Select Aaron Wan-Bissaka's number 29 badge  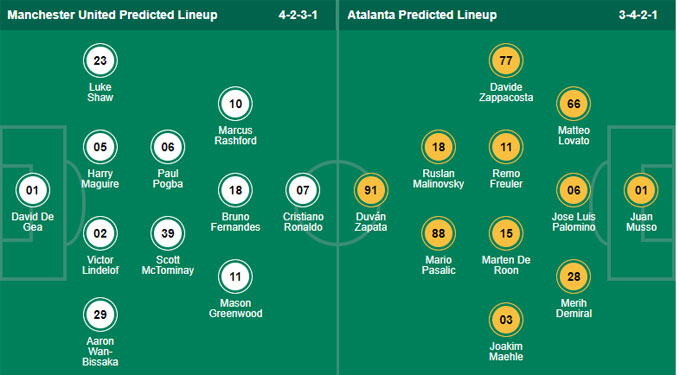click(100, 314)
